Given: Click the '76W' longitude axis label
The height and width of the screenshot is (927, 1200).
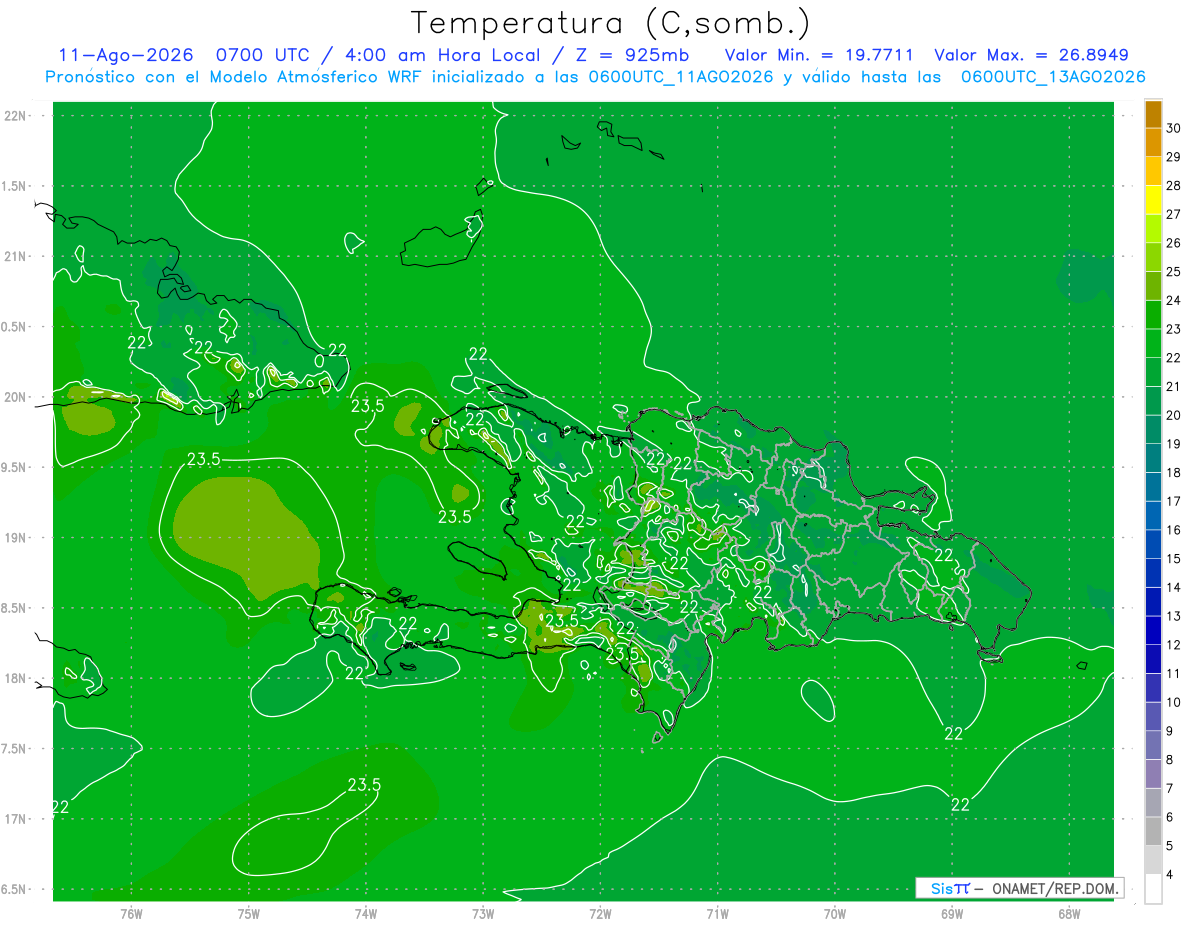Looking at the screenshot, I should coord(131,913).
